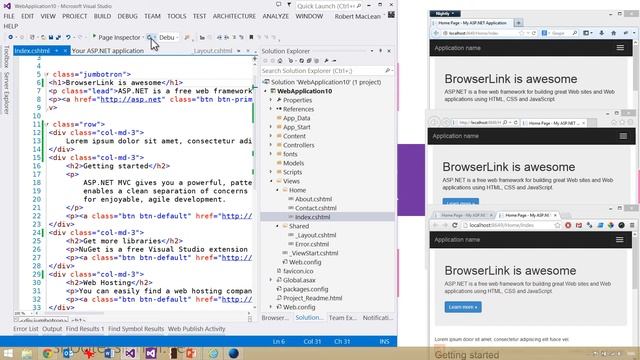Click Application name link in Internet Explorer page
640x360 pixels.
click(456, 136)
